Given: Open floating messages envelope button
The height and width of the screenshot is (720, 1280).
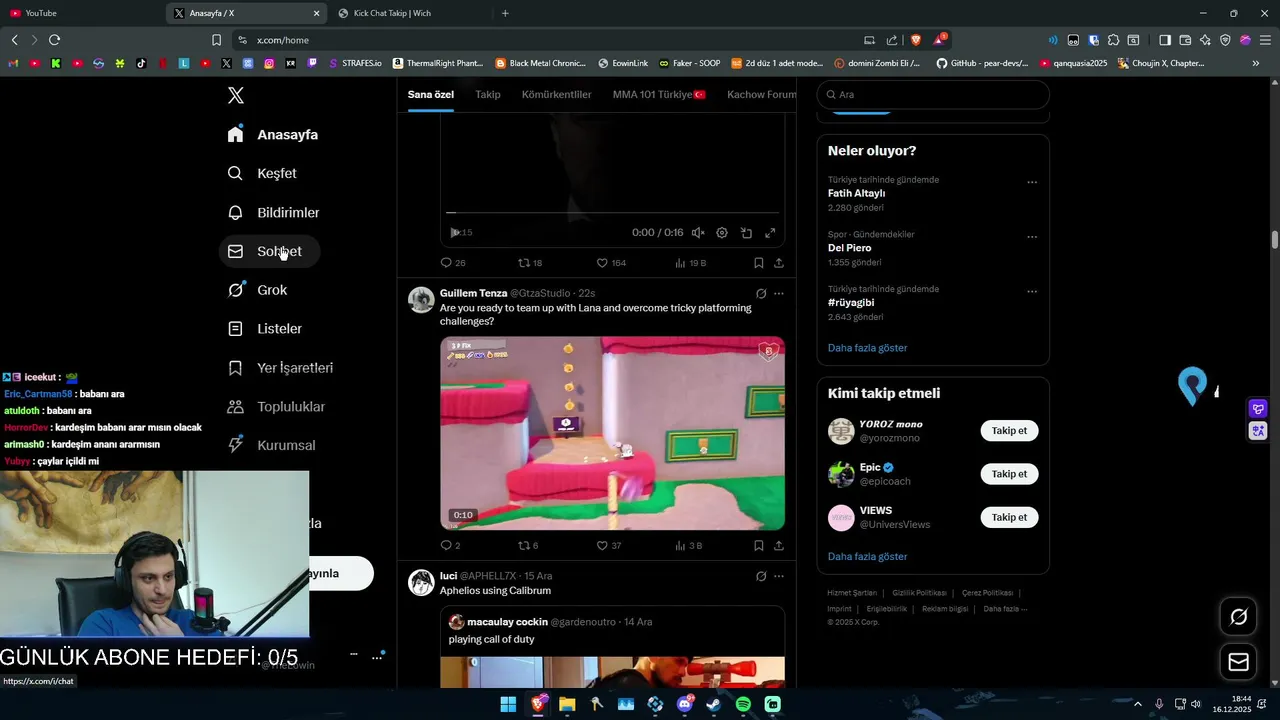Looking at the screenshot, I should pyautogui.click(x=1238, y=662).
